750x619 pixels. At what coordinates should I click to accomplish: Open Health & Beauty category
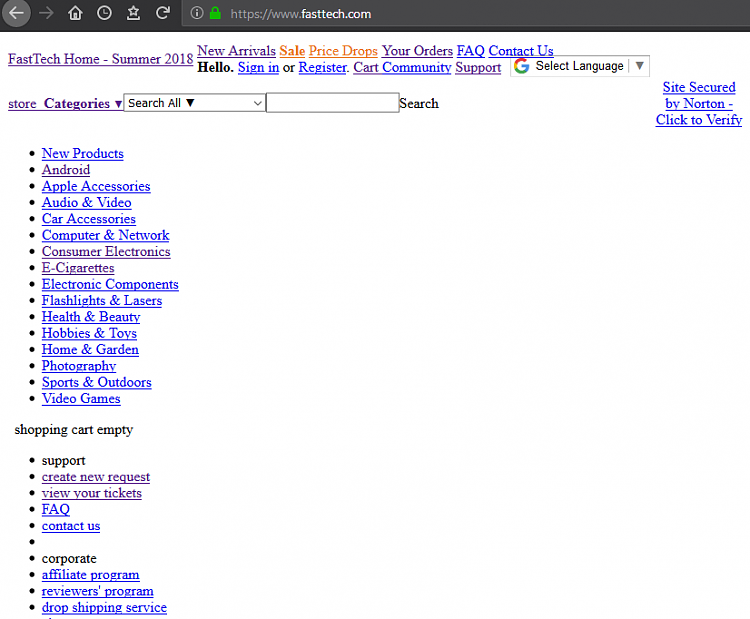91,317
